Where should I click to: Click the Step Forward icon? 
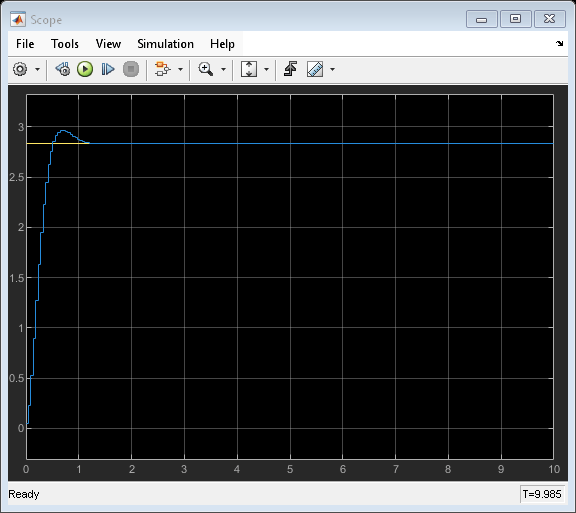pyautogui.click(x=108, y=69)
